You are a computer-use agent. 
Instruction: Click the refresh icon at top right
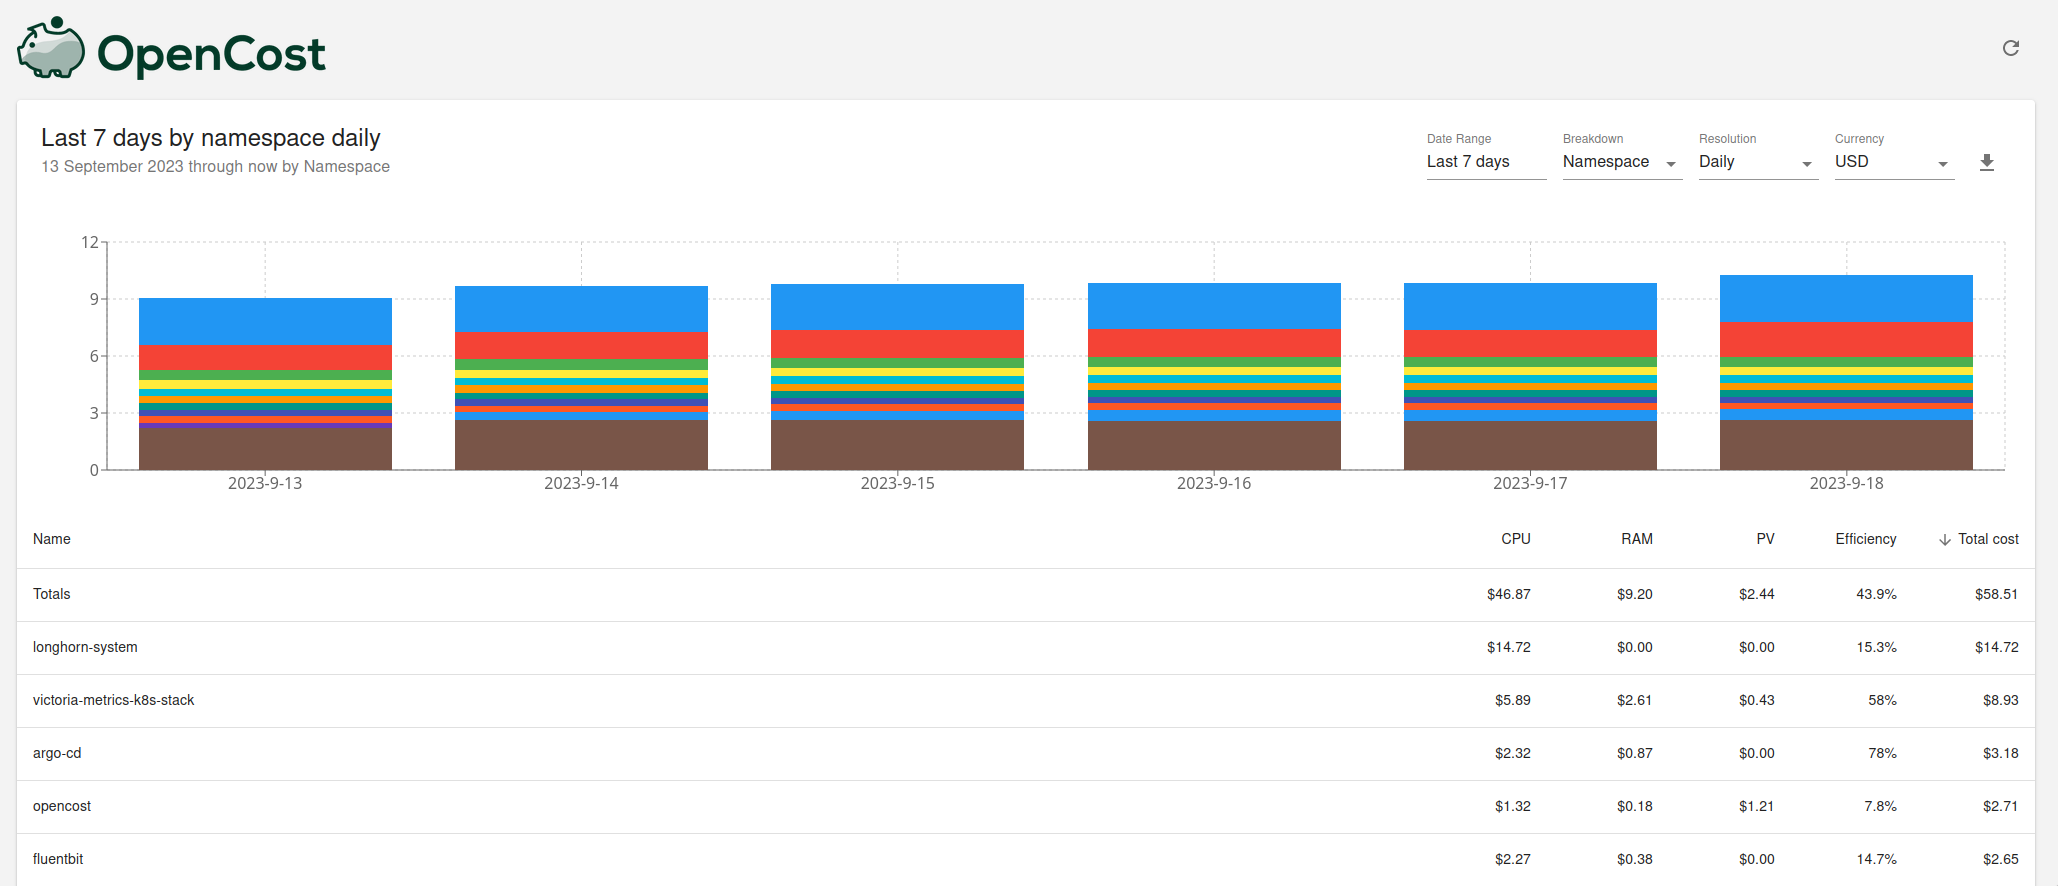(x=2010, y=48)
